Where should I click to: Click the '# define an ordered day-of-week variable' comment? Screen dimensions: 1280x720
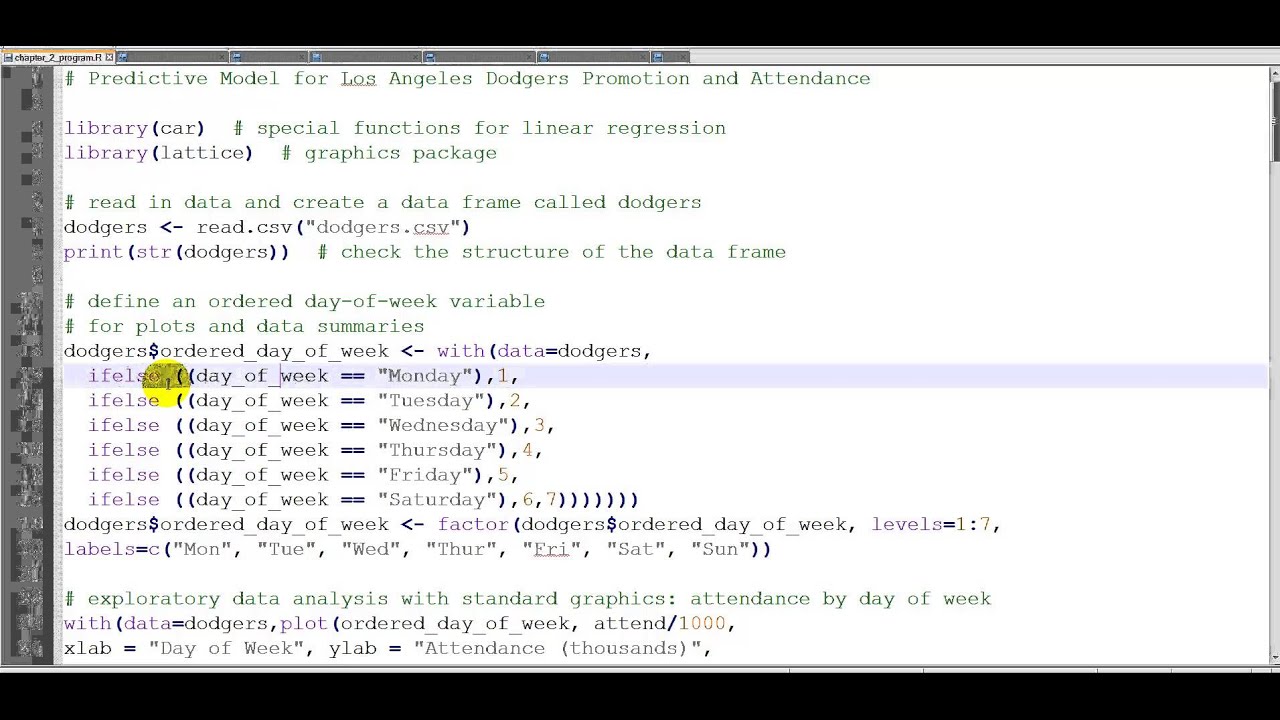(305, 301)
